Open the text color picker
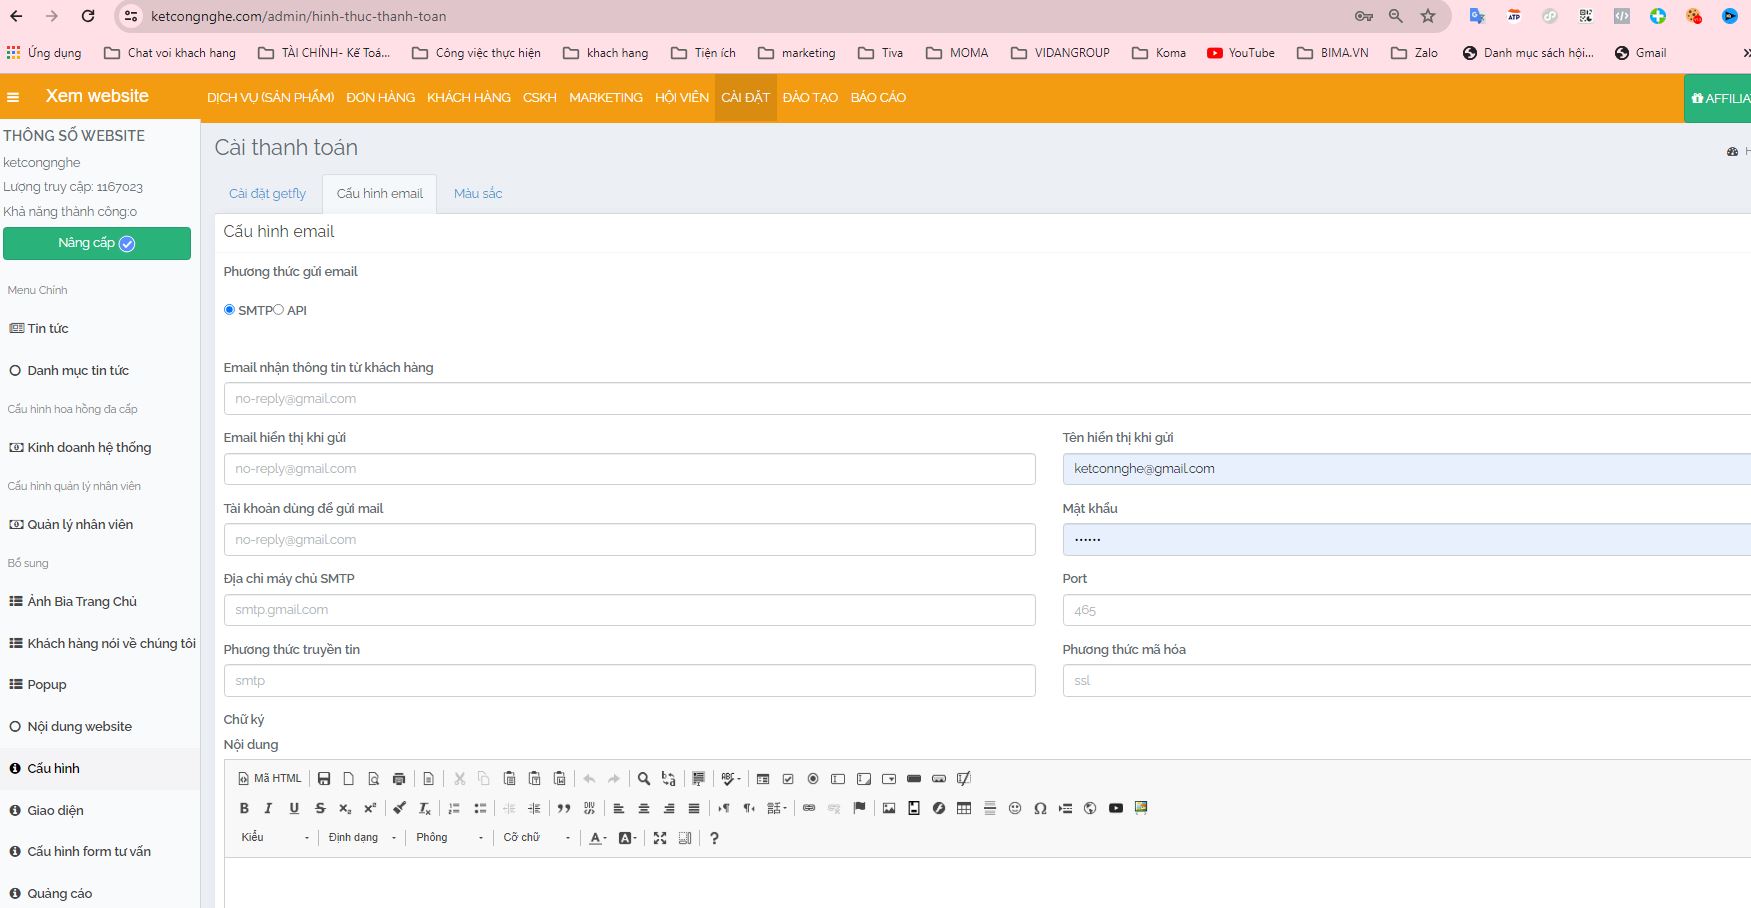Viewport: 1751px width, 908px height. point(597,838)
